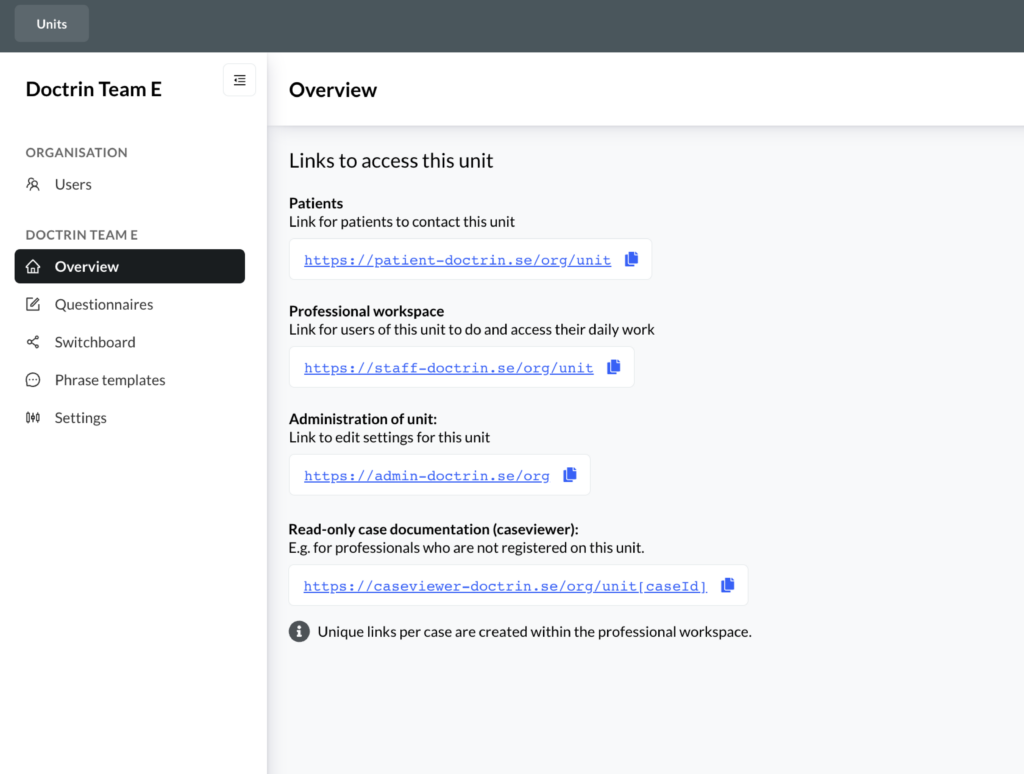Click the Questionnaires edit icon
This screenshot has height=774, width=1024.
pyautogui.click(x=33, y=304)
